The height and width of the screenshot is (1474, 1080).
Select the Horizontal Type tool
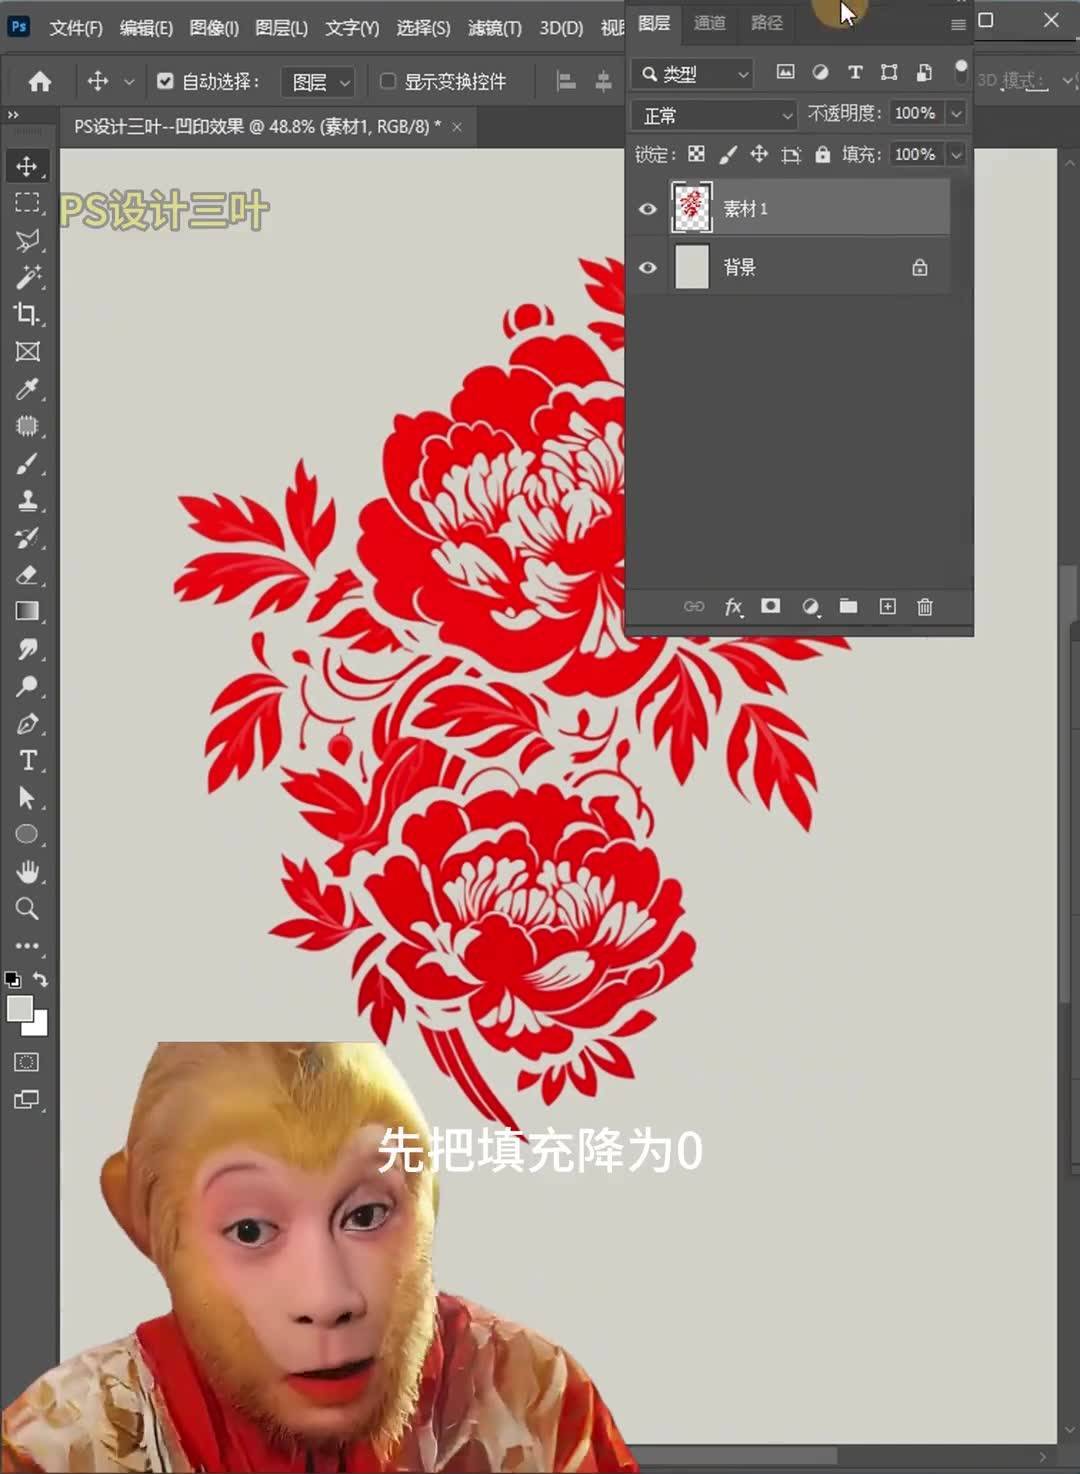[27, 760]
